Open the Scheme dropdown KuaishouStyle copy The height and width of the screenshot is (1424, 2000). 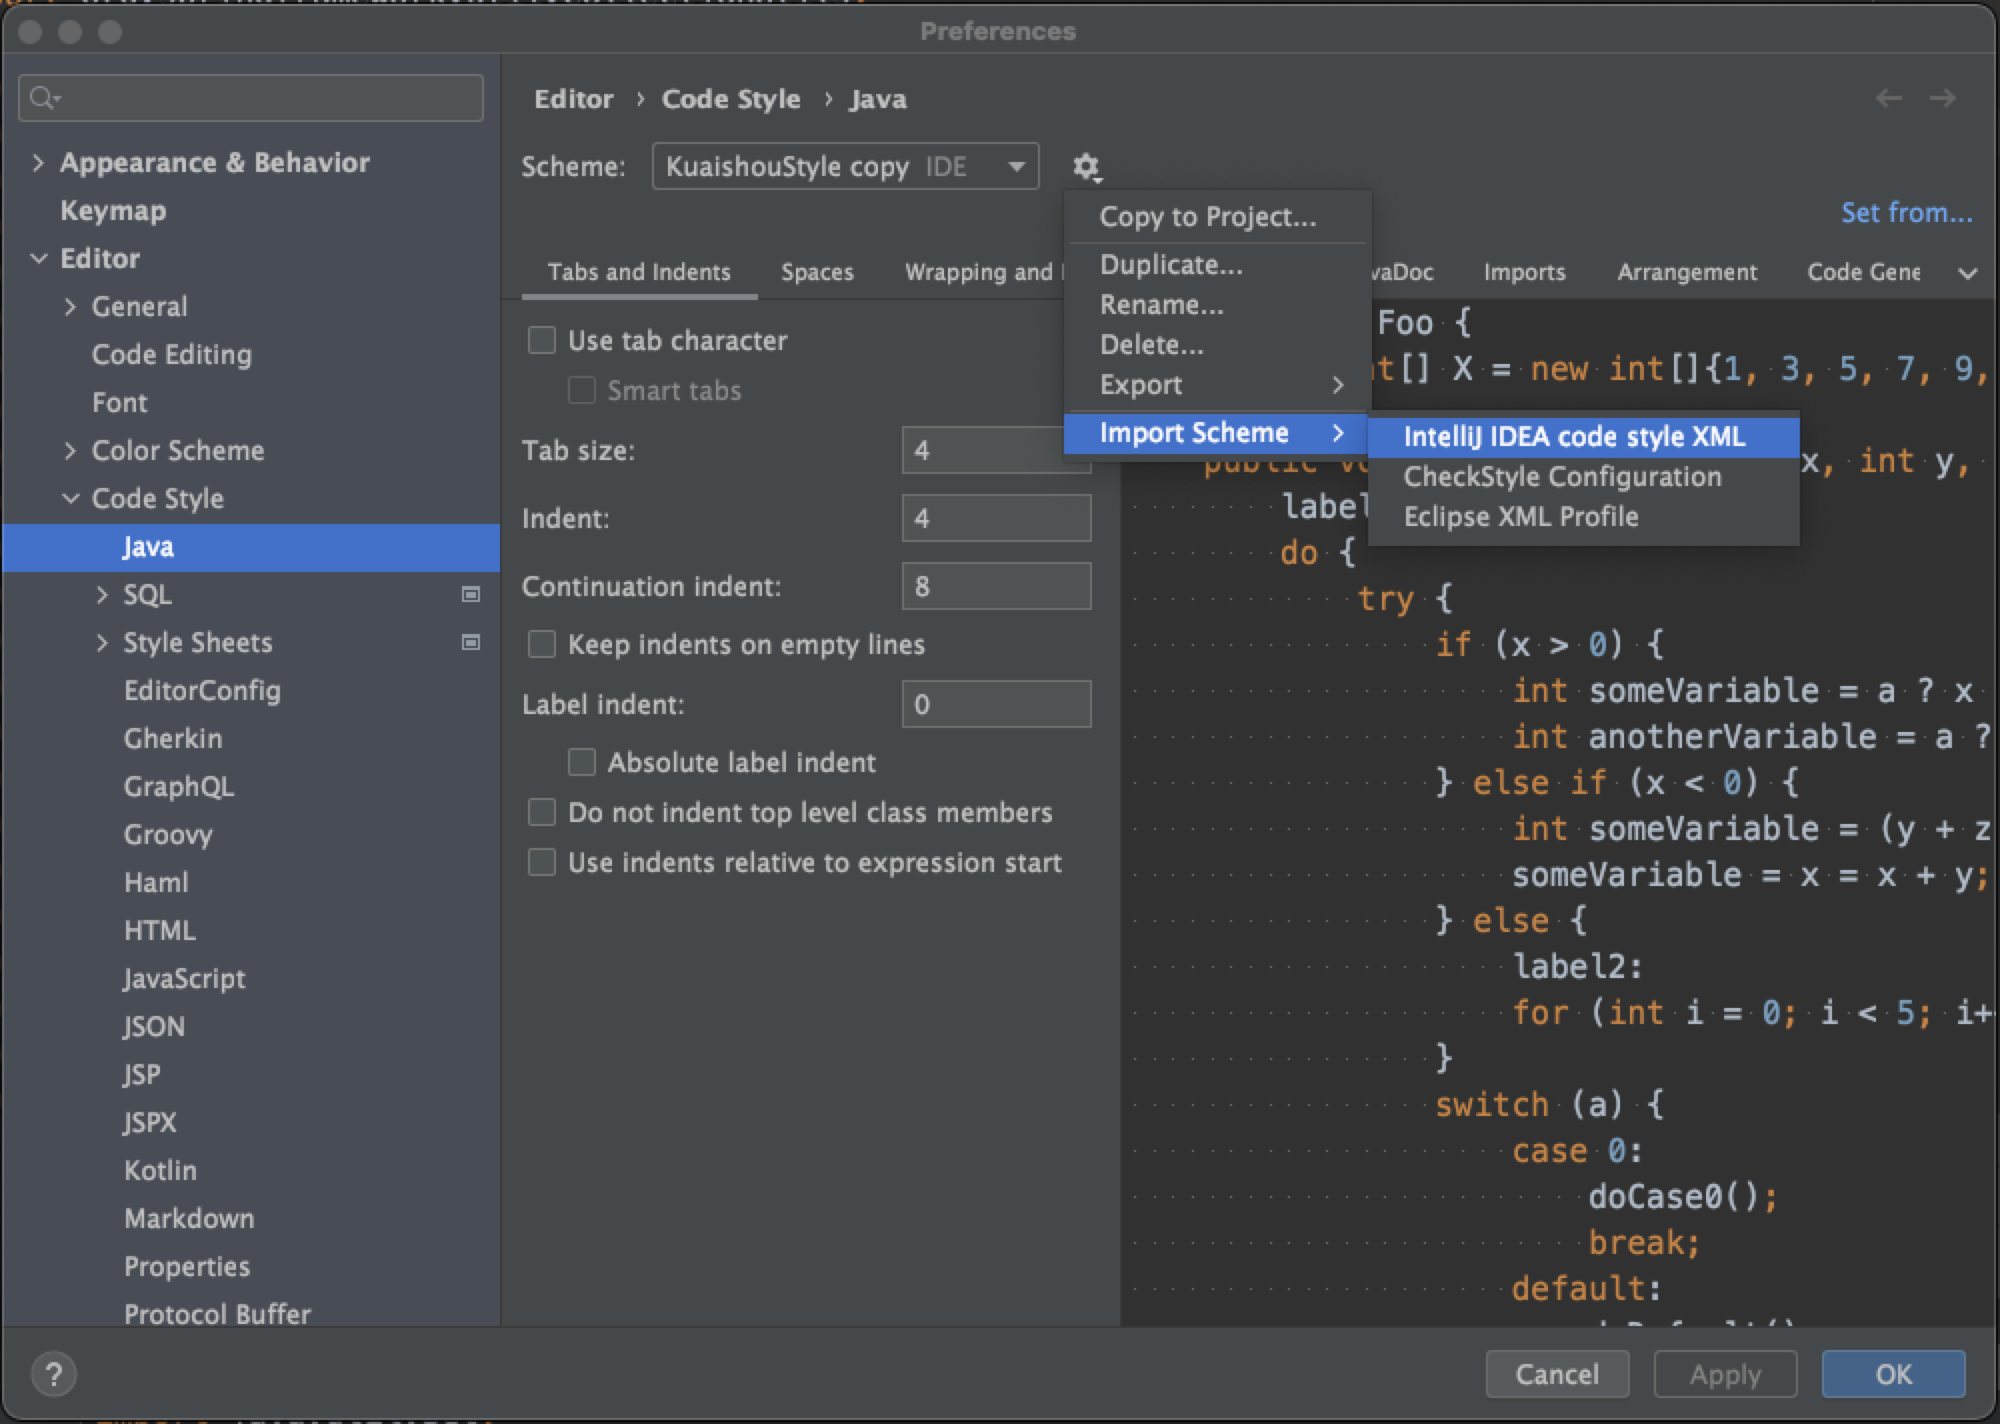pyautogui.click(x=845, y=166)
